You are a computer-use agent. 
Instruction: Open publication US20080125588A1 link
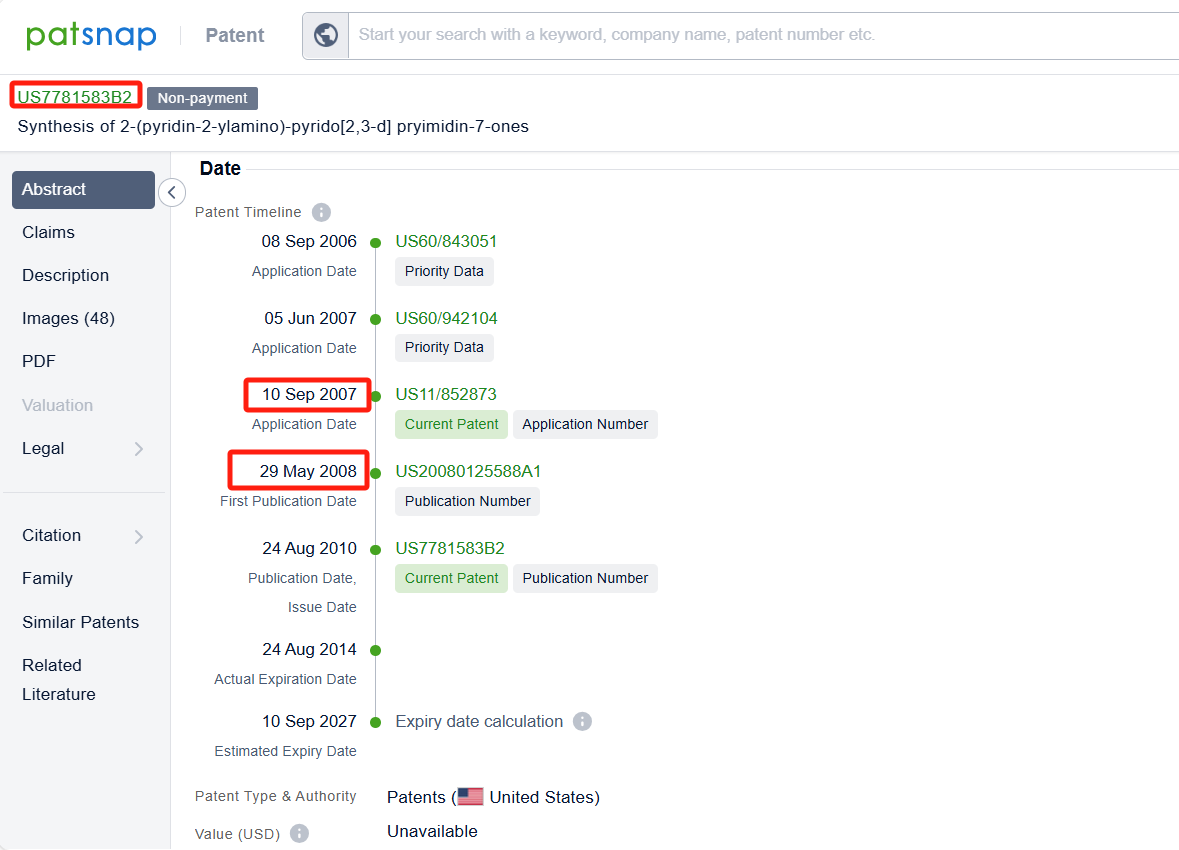(468, 471)
